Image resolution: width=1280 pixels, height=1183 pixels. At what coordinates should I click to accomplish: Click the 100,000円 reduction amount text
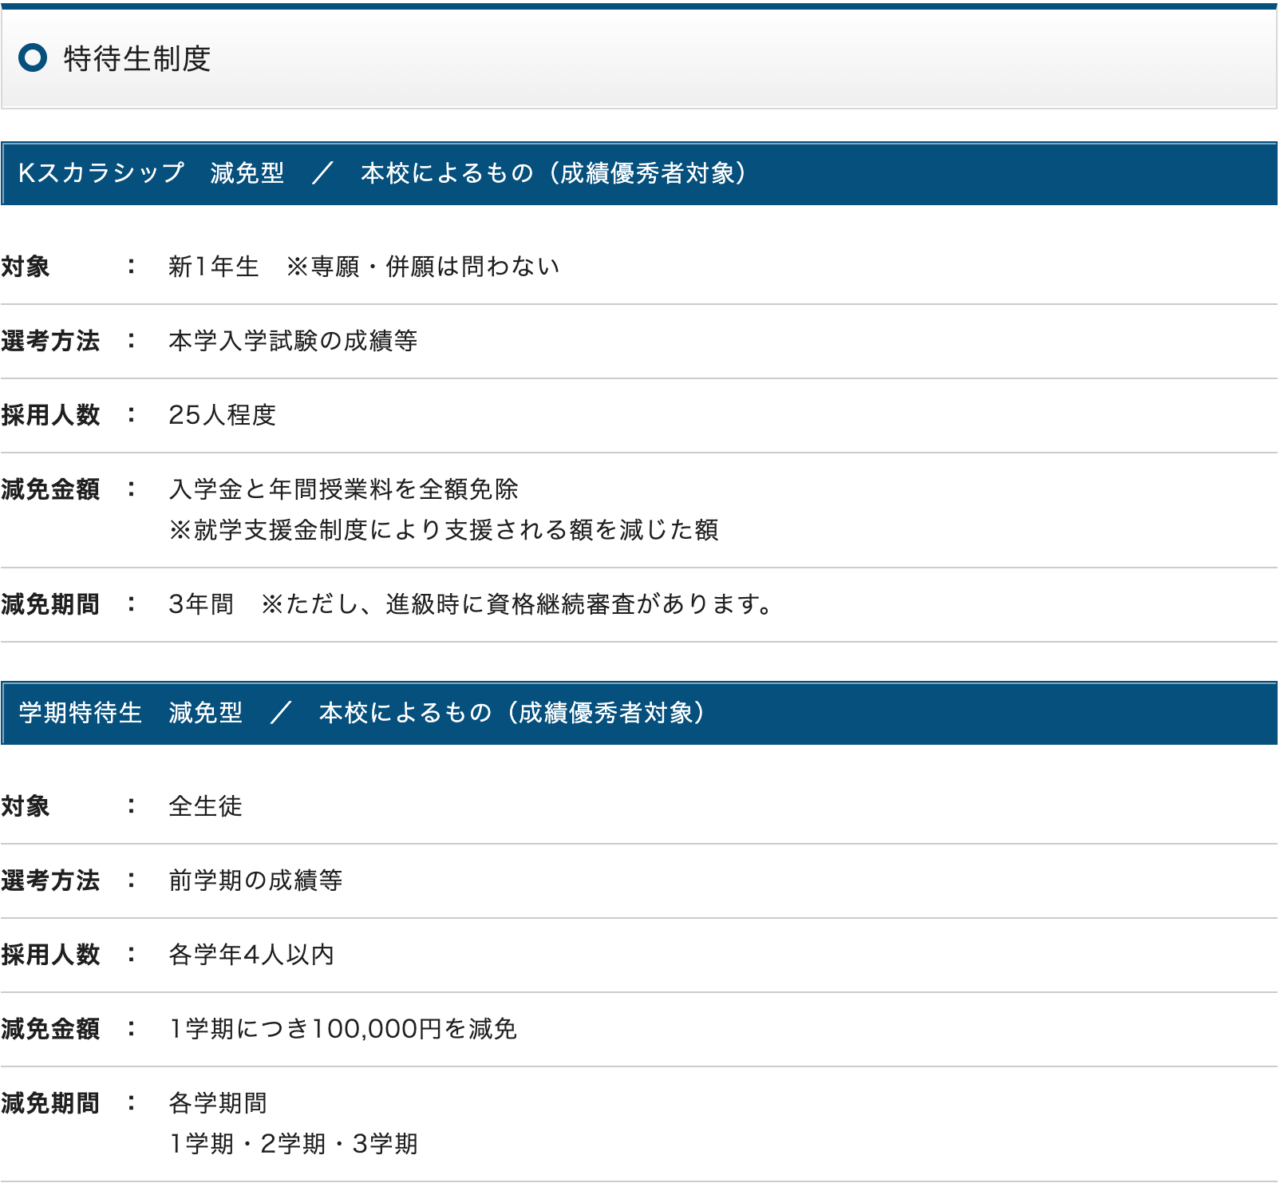[343, 1028]
